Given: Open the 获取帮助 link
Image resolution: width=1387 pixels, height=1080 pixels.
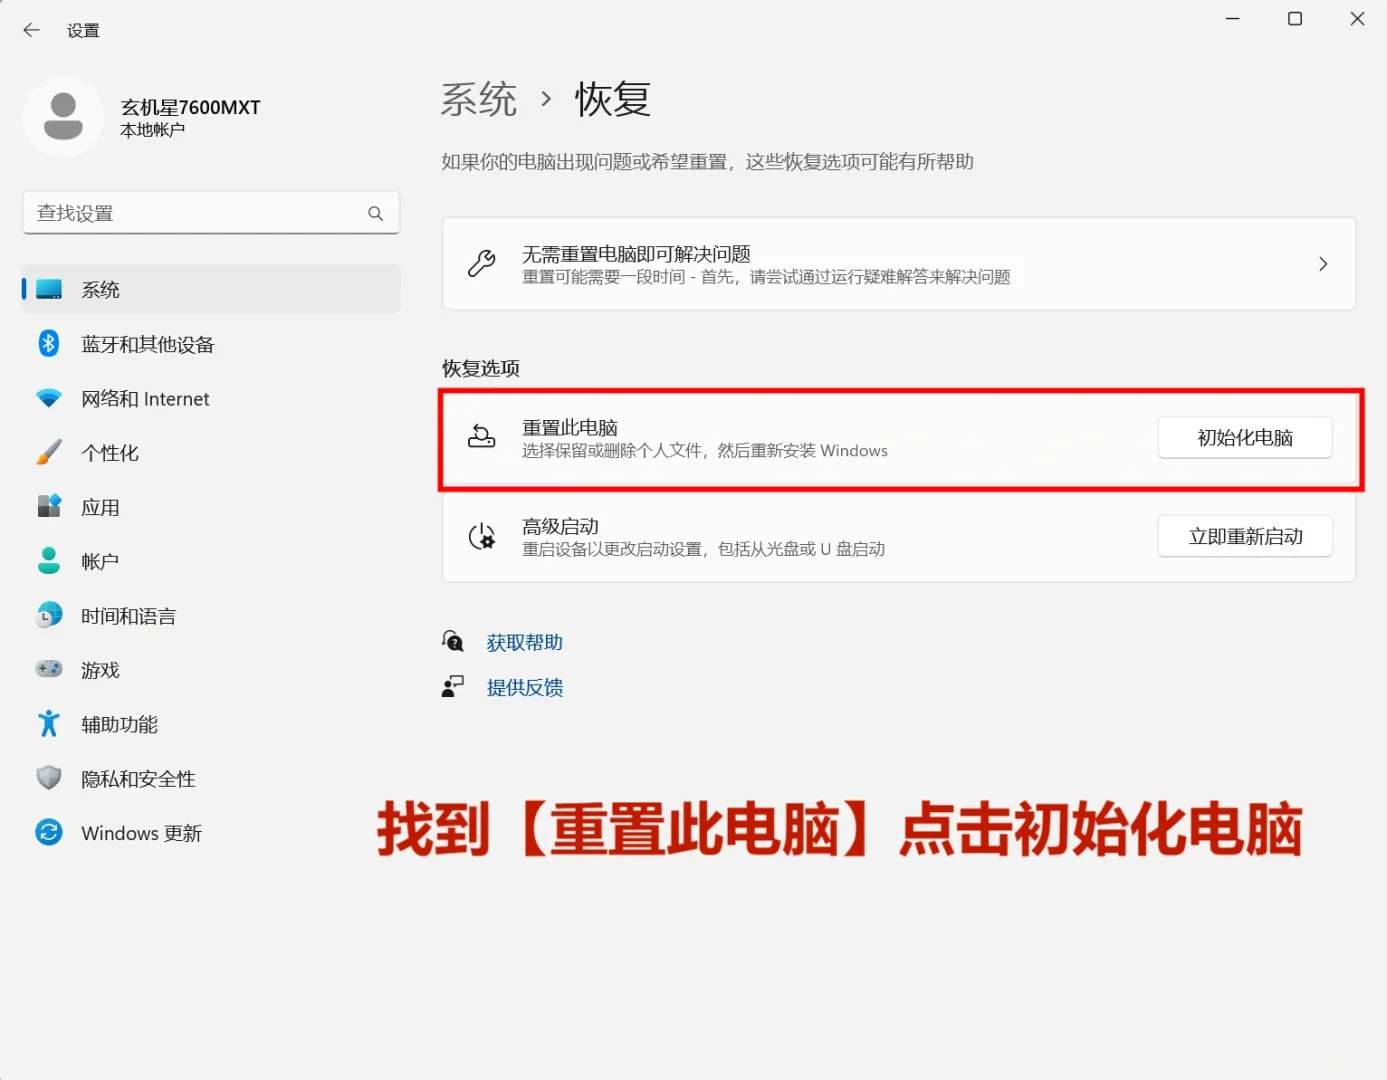Looking at the screenshot, I should (524, 642).
